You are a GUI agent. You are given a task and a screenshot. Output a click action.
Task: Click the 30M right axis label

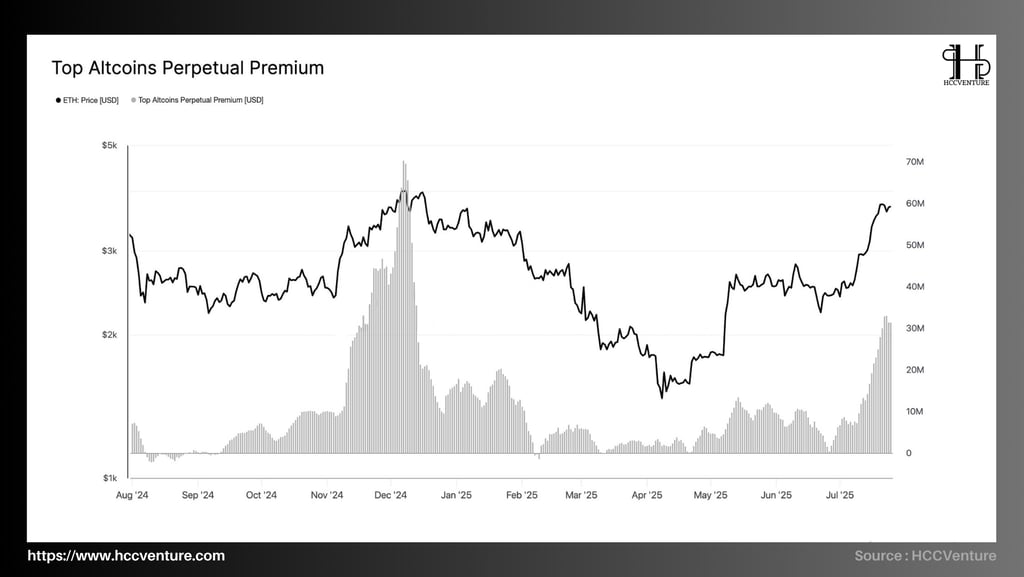click(x=915, y=328)
